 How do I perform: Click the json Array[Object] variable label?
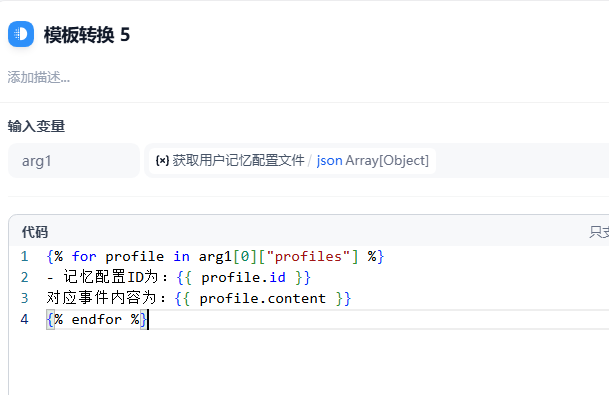point(372,160)
